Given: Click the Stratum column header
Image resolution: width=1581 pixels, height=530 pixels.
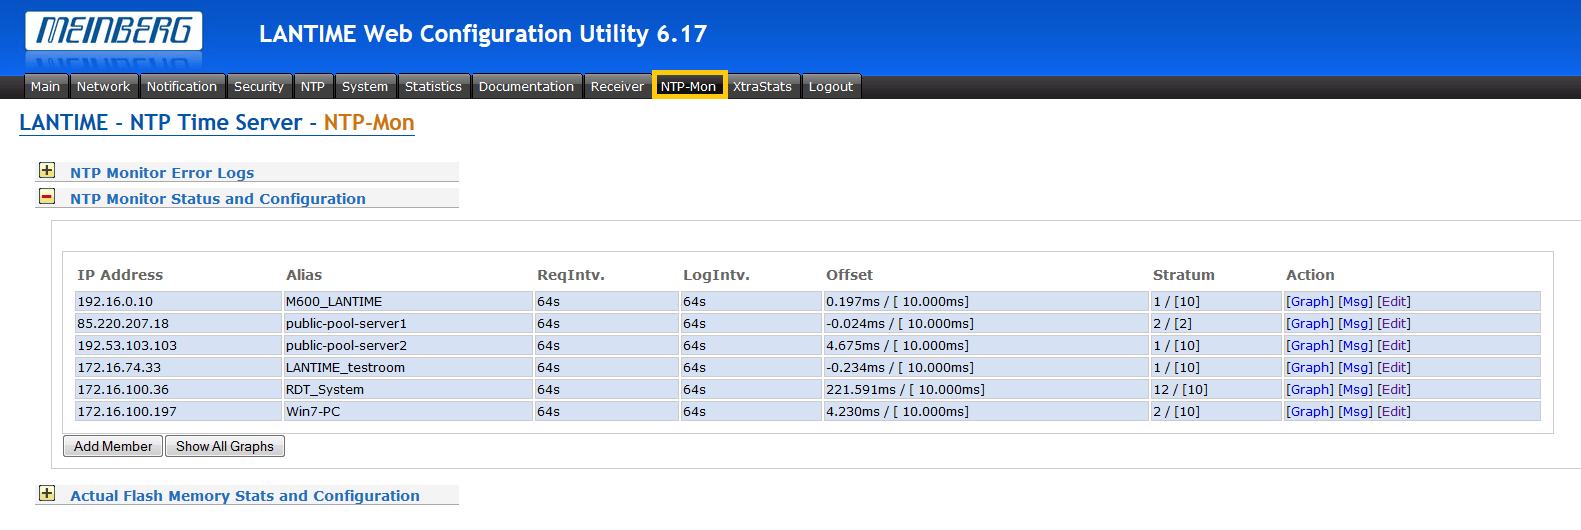Looking at the screenshot, I should [x=1184, y=275].
